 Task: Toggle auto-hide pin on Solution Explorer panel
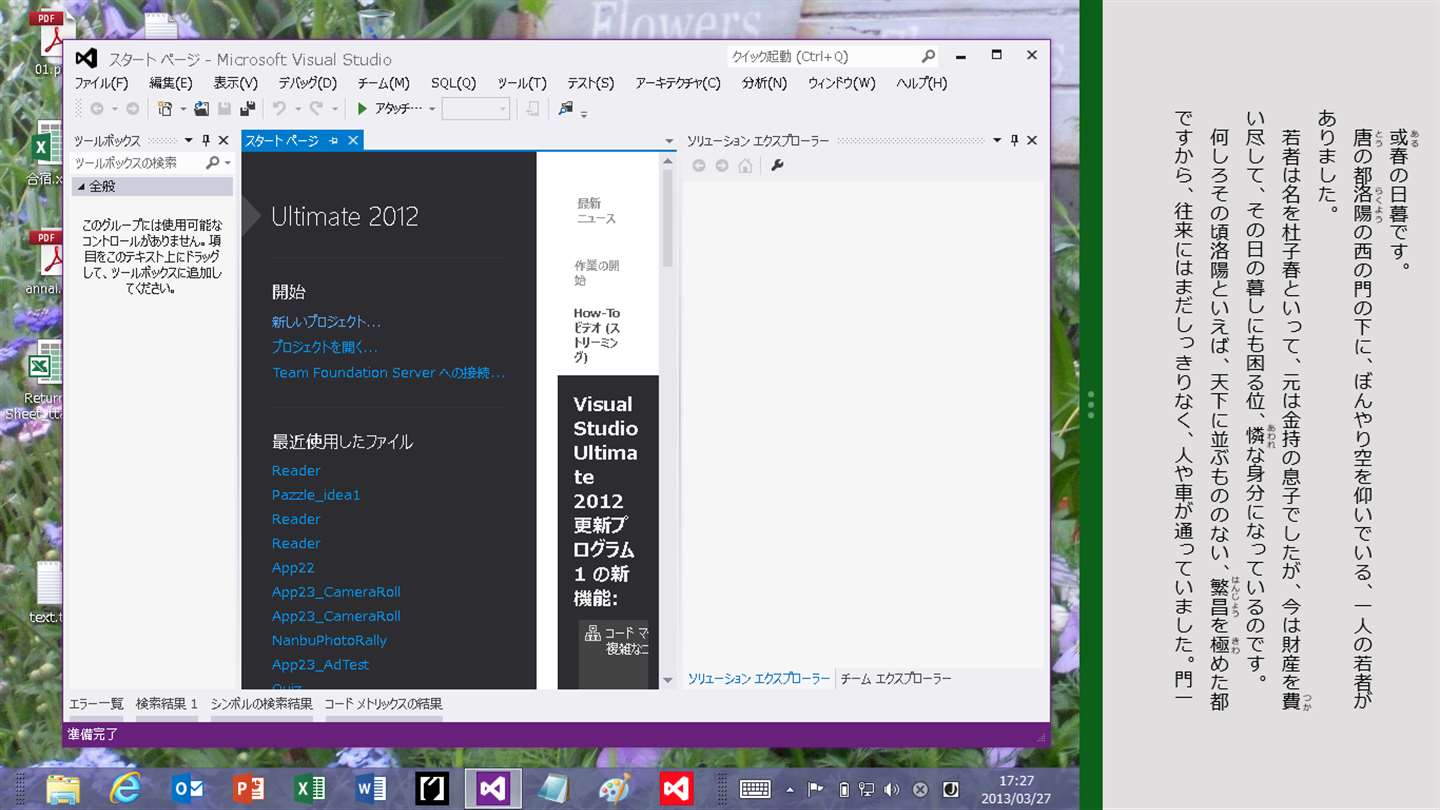click(x=1014, y=141)
